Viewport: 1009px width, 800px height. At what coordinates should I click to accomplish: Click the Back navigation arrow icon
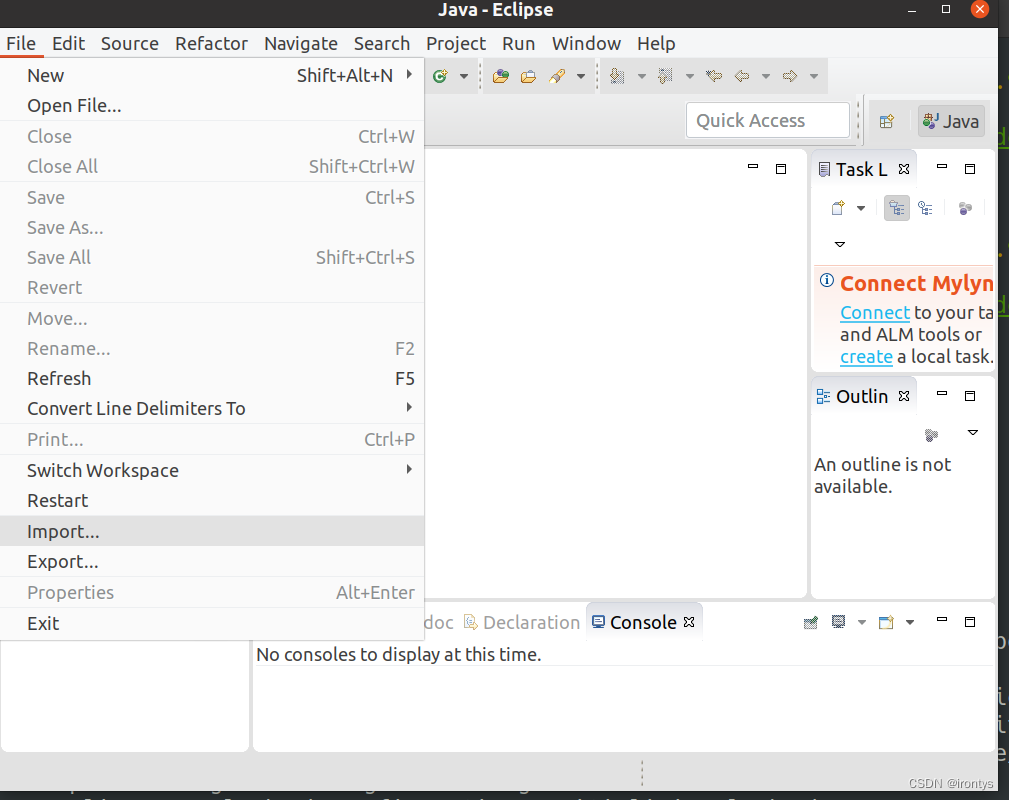point(742,77)
